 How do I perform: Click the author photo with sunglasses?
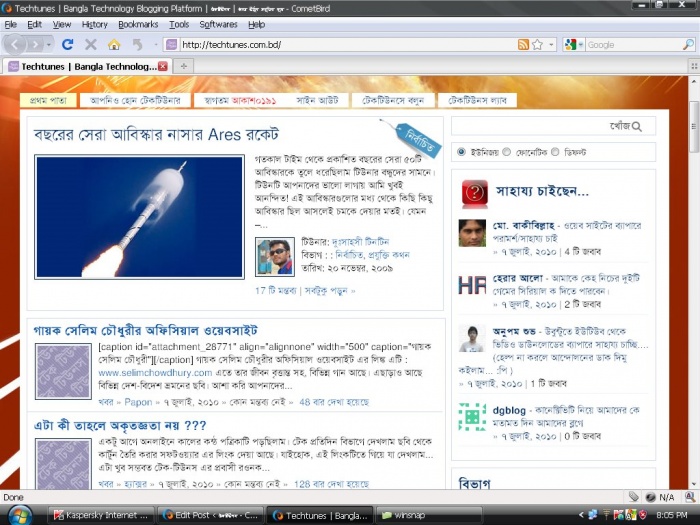275,257
